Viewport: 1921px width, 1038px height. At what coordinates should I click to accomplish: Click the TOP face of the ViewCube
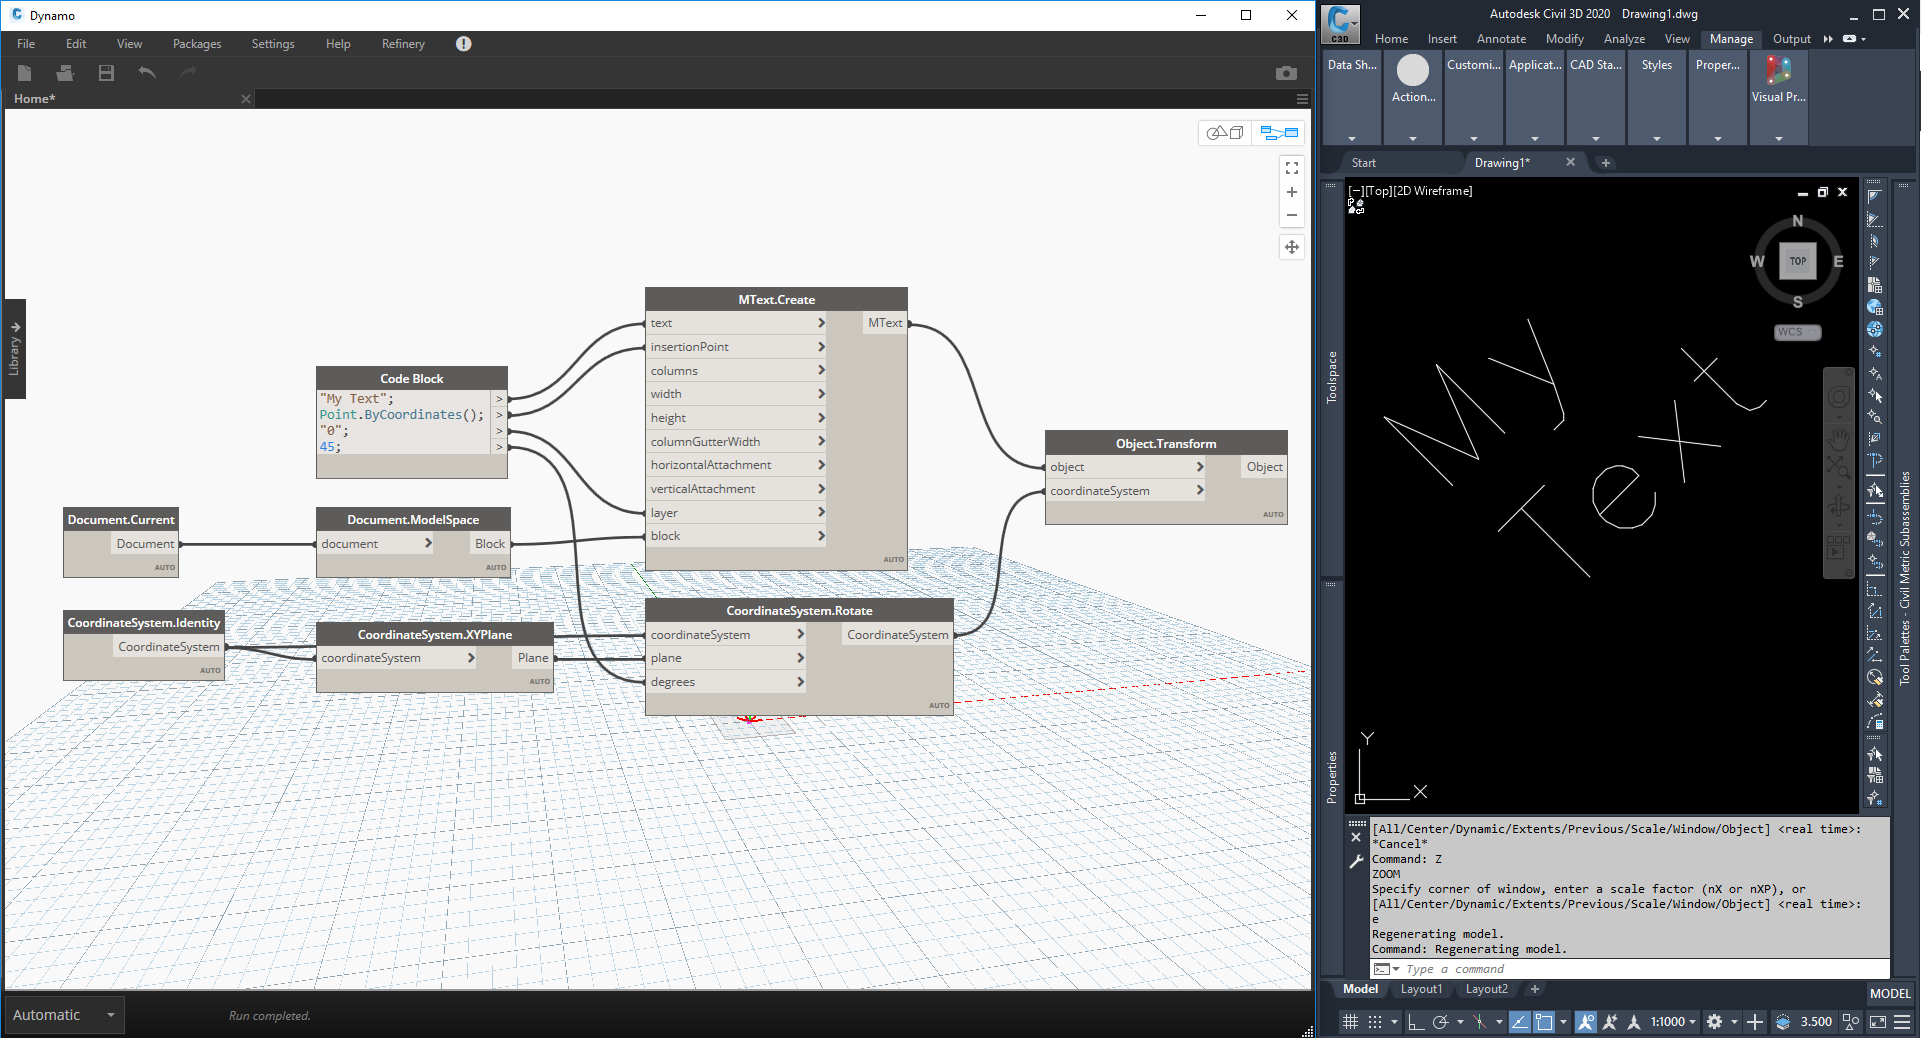(1797, 261)
